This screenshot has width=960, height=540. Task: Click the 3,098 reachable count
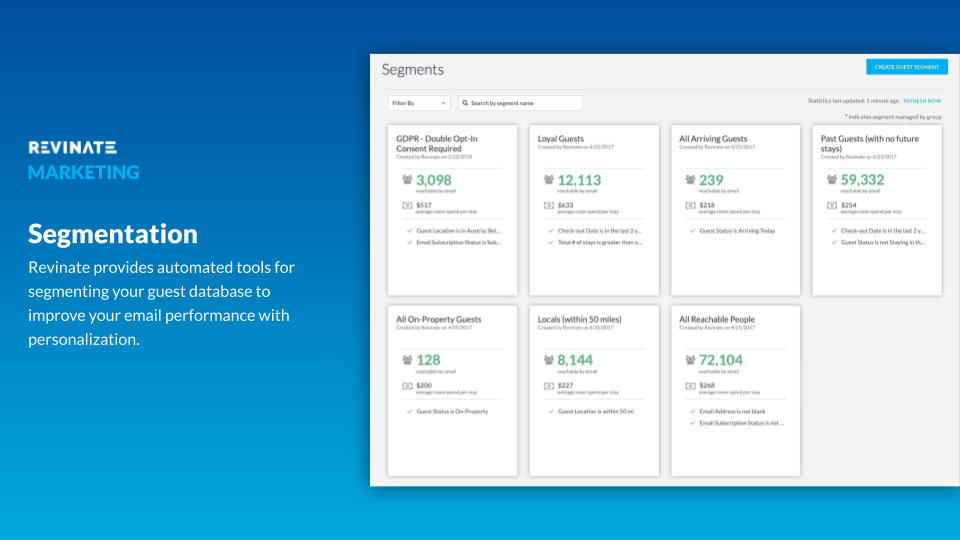pyautogui.click(x=433, y=180)
